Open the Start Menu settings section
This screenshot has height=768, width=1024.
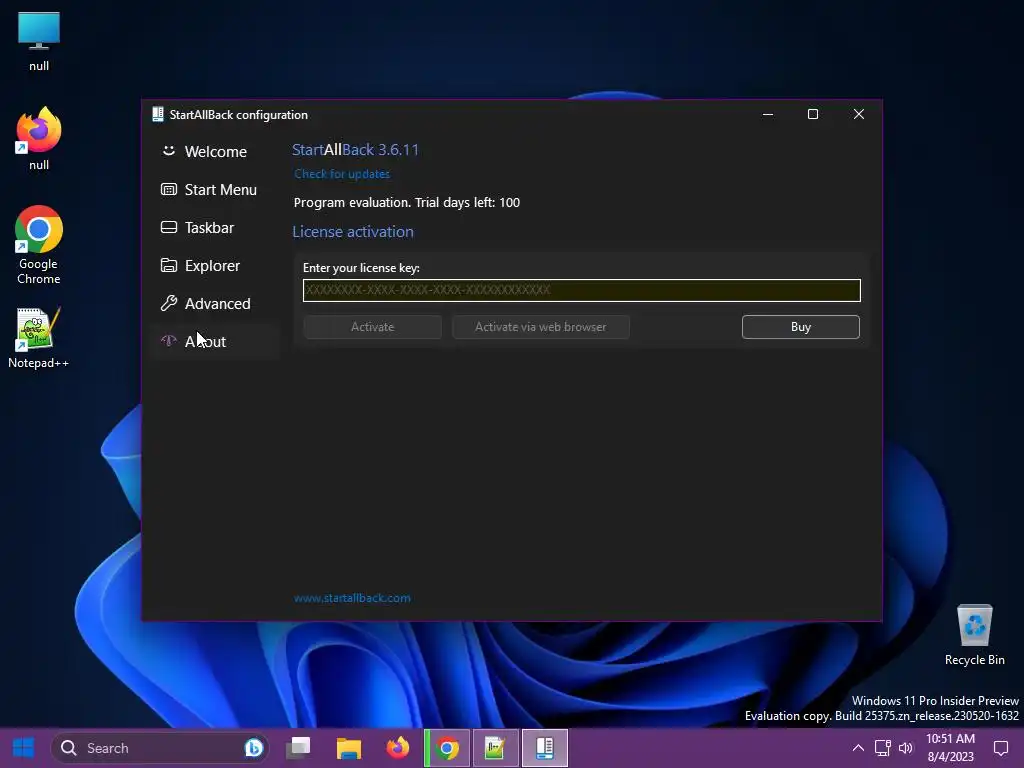pos(216,189)
